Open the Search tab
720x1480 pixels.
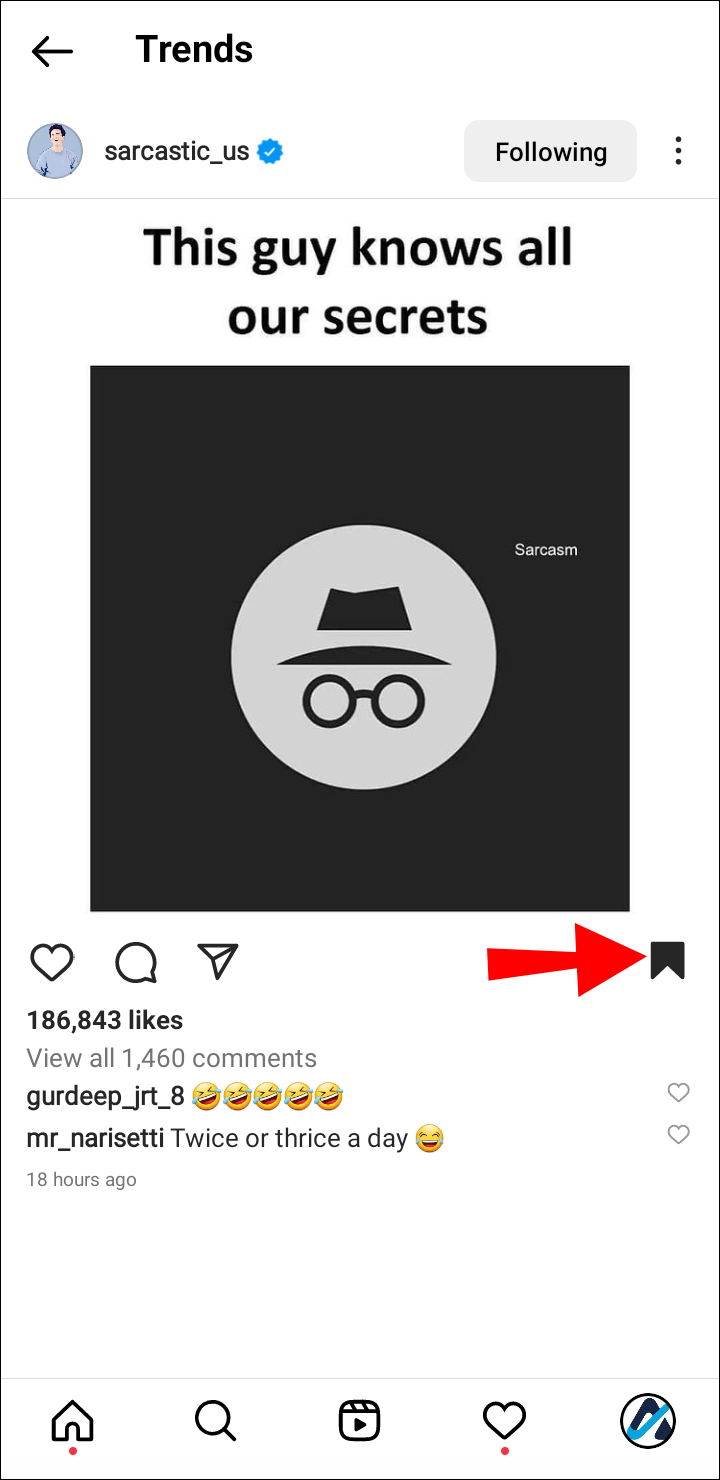click(215, 1418)
